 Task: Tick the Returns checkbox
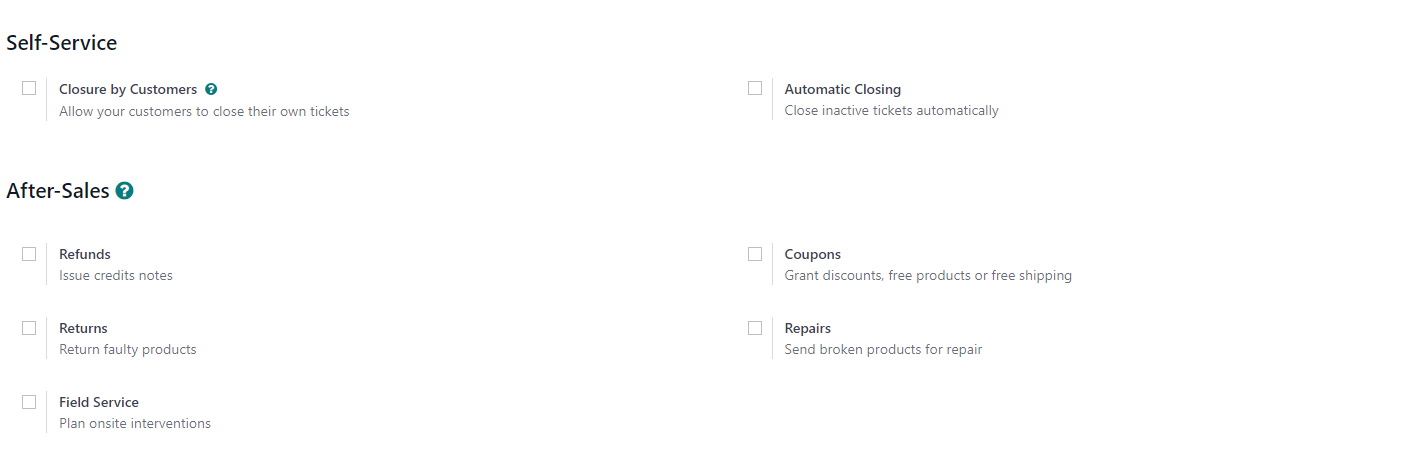tap(29, 328)
